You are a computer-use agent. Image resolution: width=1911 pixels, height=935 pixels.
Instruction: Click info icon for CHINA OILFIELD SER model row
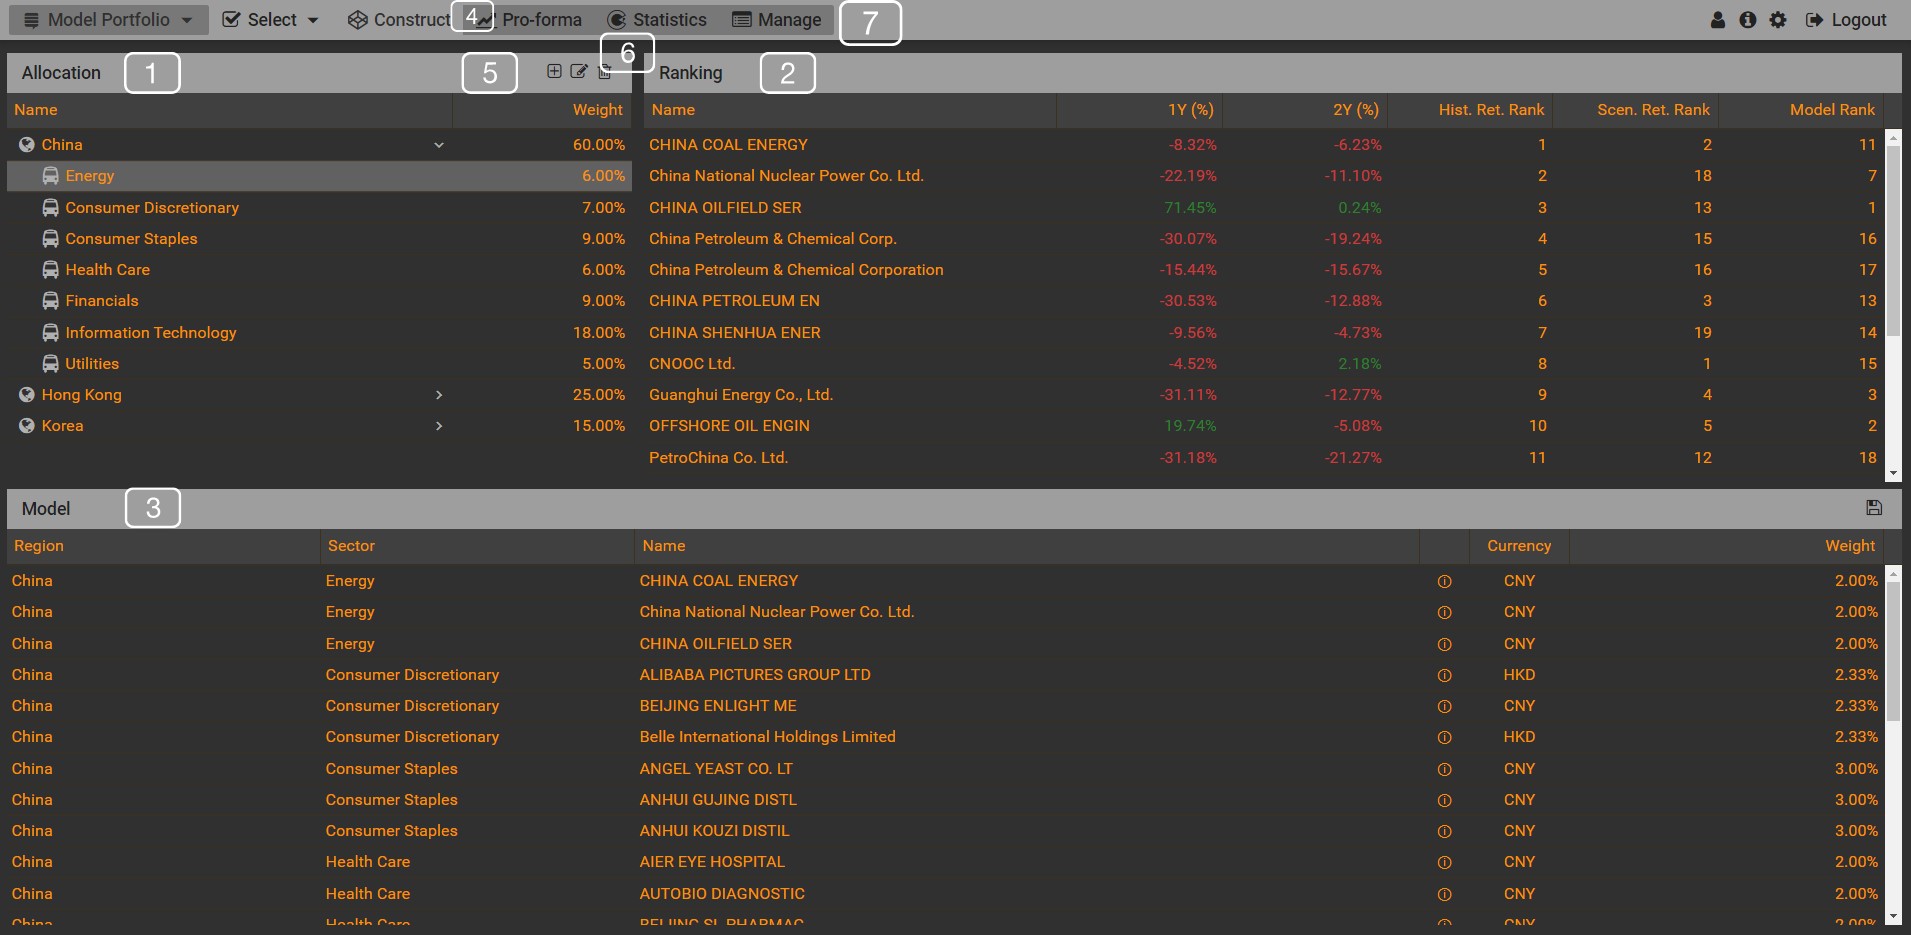(x=1444, y=644)
